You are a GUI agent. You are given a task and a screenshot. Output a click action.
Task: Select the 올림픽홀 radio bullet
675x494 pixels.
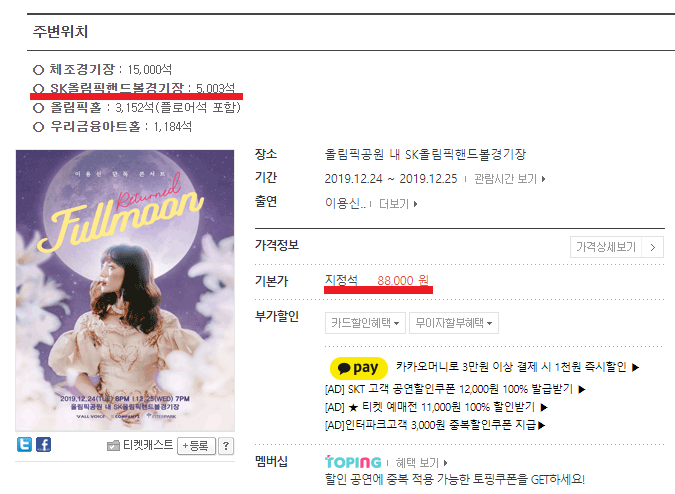(38, 108)
